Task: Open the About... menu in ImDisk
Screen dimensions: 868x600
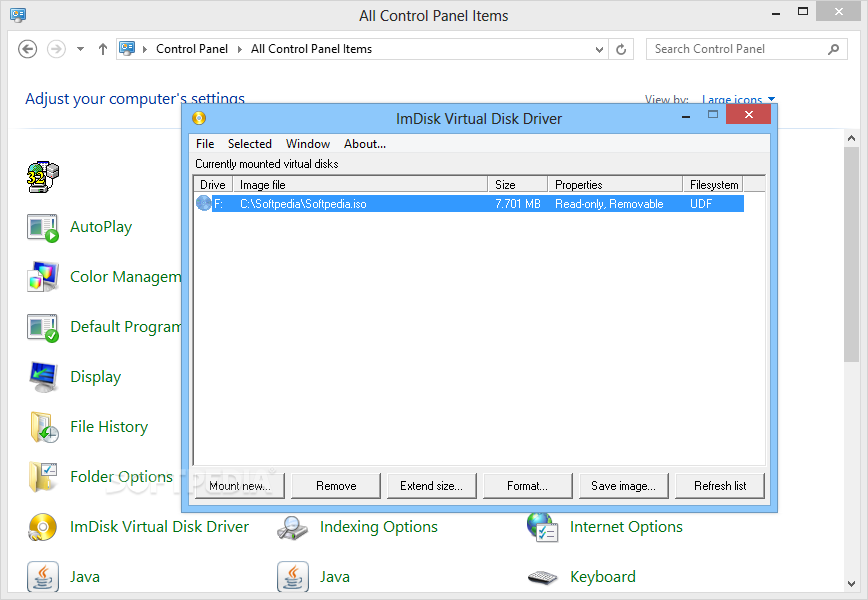Action: tap(365, 144)
